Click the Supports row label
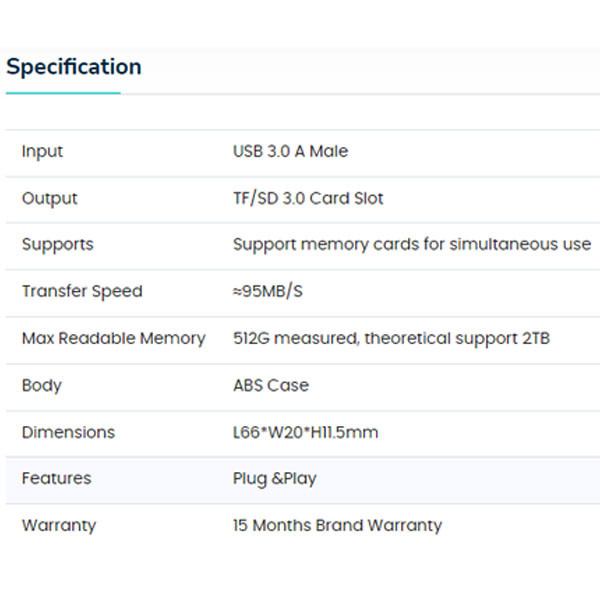The width and height of the screenshot is (600, 600). pyautogui.click(x=57, y=244)
